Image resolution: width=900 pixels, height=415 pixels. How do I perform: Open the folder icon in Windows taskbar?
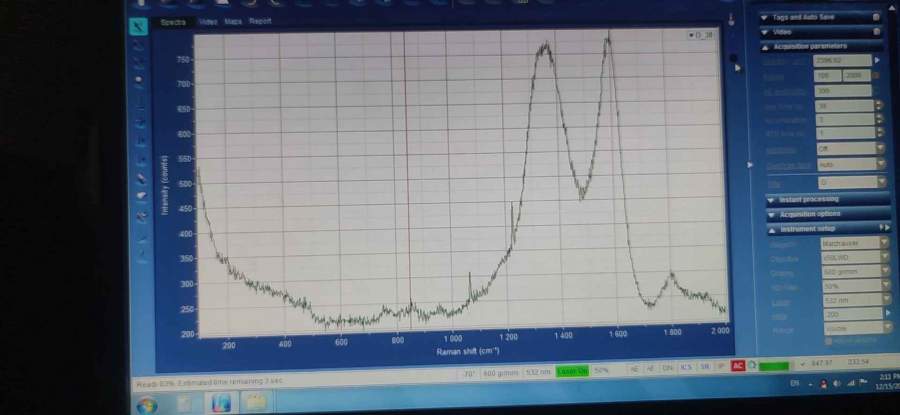click(x=257, y=403)
